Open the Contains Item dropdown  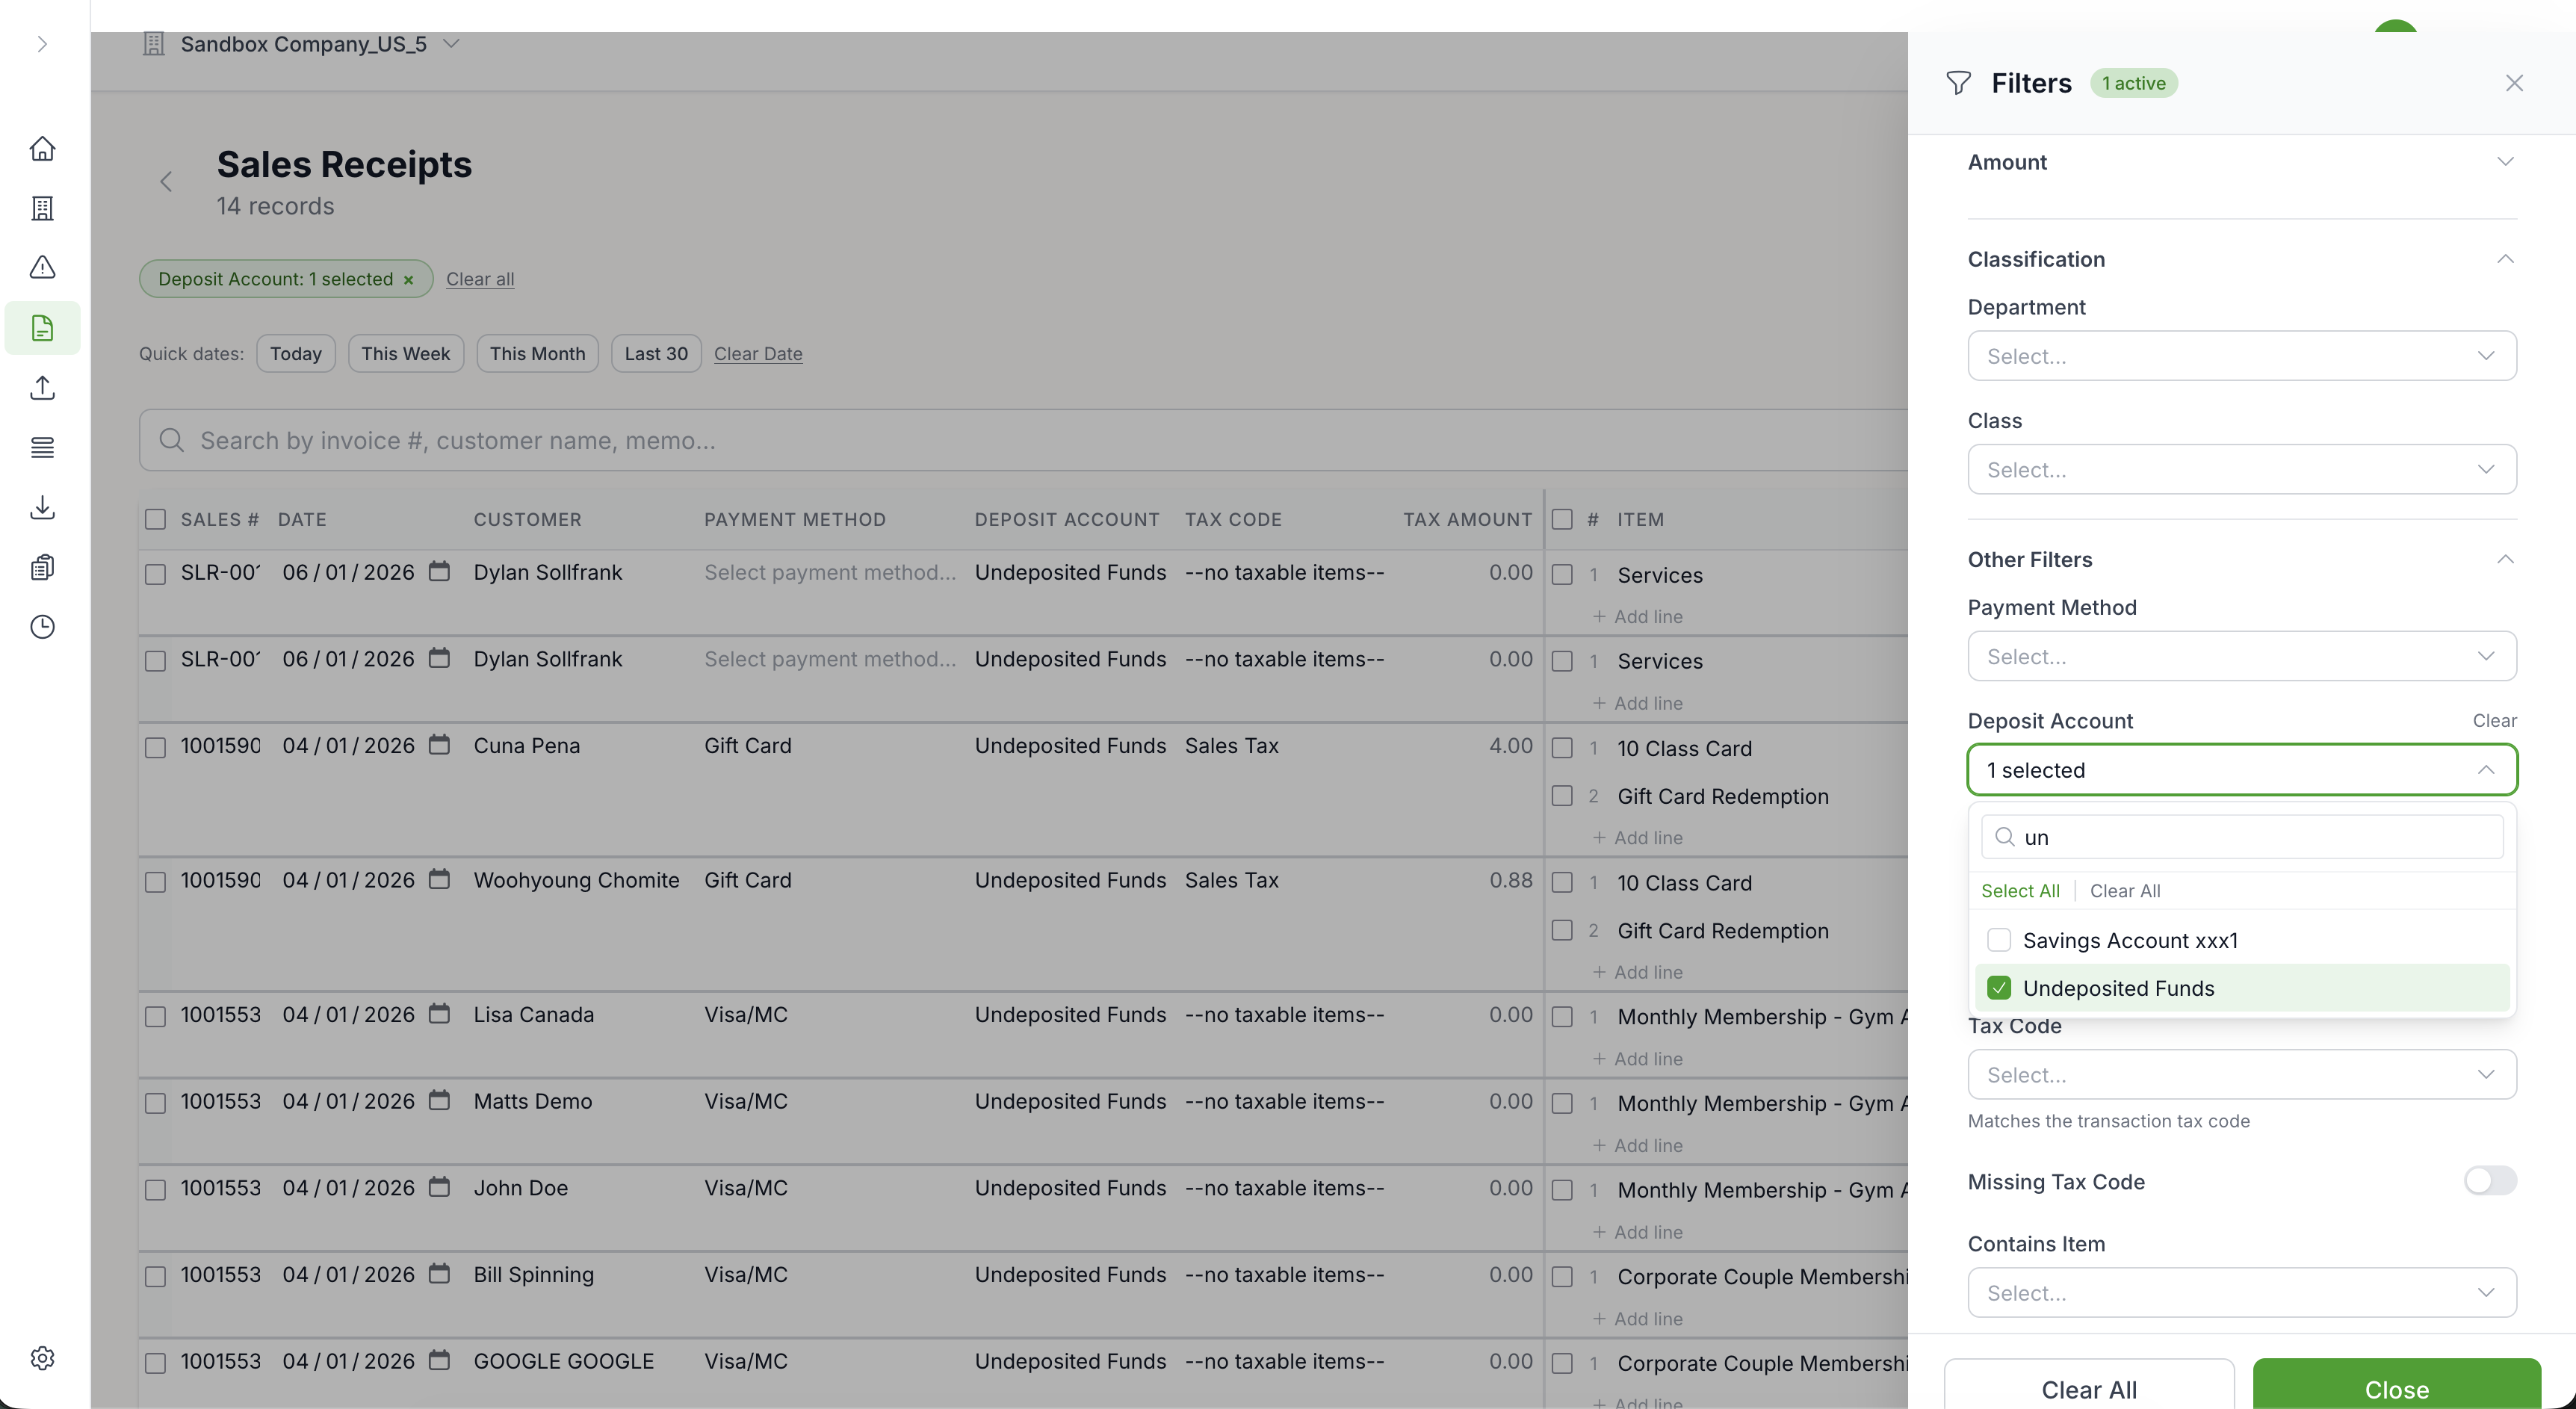(x=2241, y=1293)
